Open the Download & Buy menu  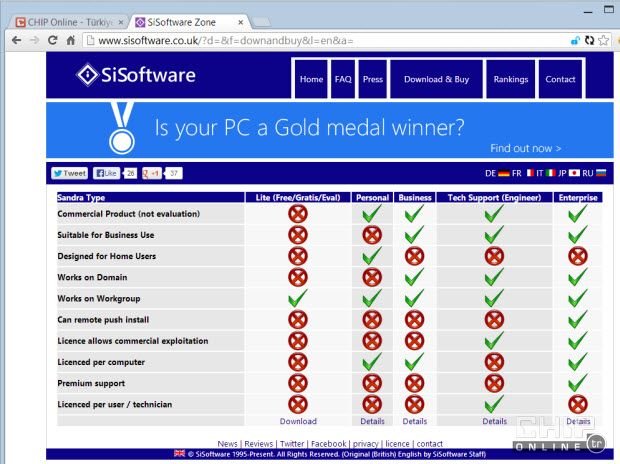pos(436,79)
